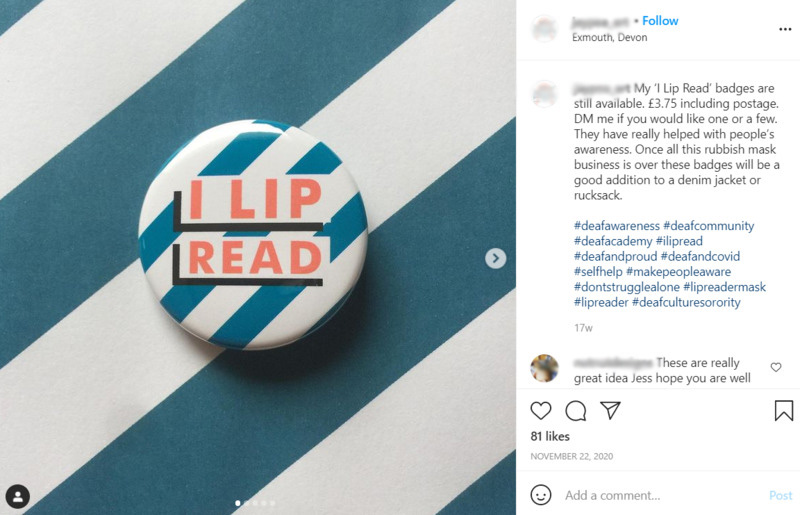Like the post with the heart icon
This screenshot has width=800, height=515.
click(x=541, y=410)
